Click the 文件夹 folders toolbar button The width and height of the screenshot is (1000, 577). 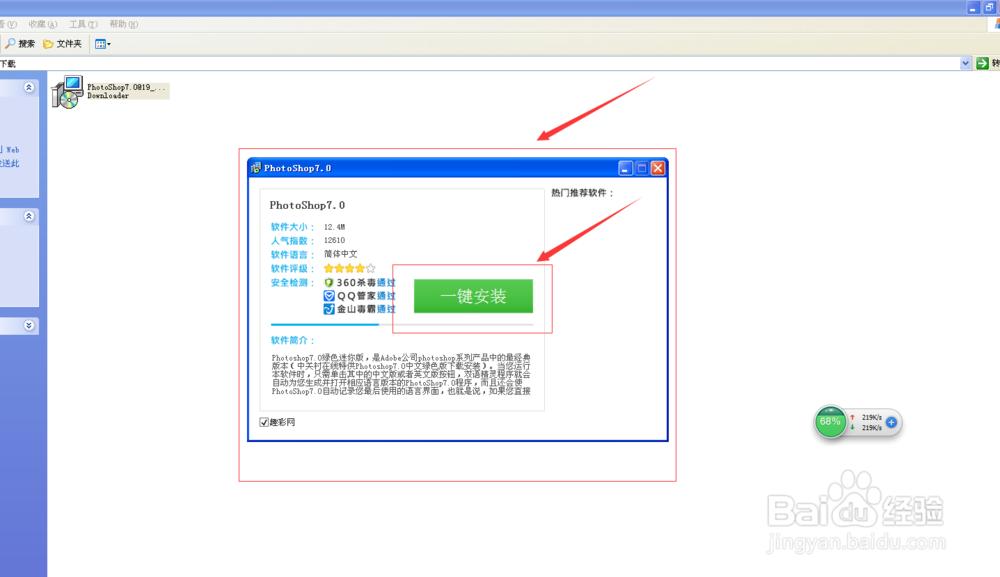click(x=62, y=43)
